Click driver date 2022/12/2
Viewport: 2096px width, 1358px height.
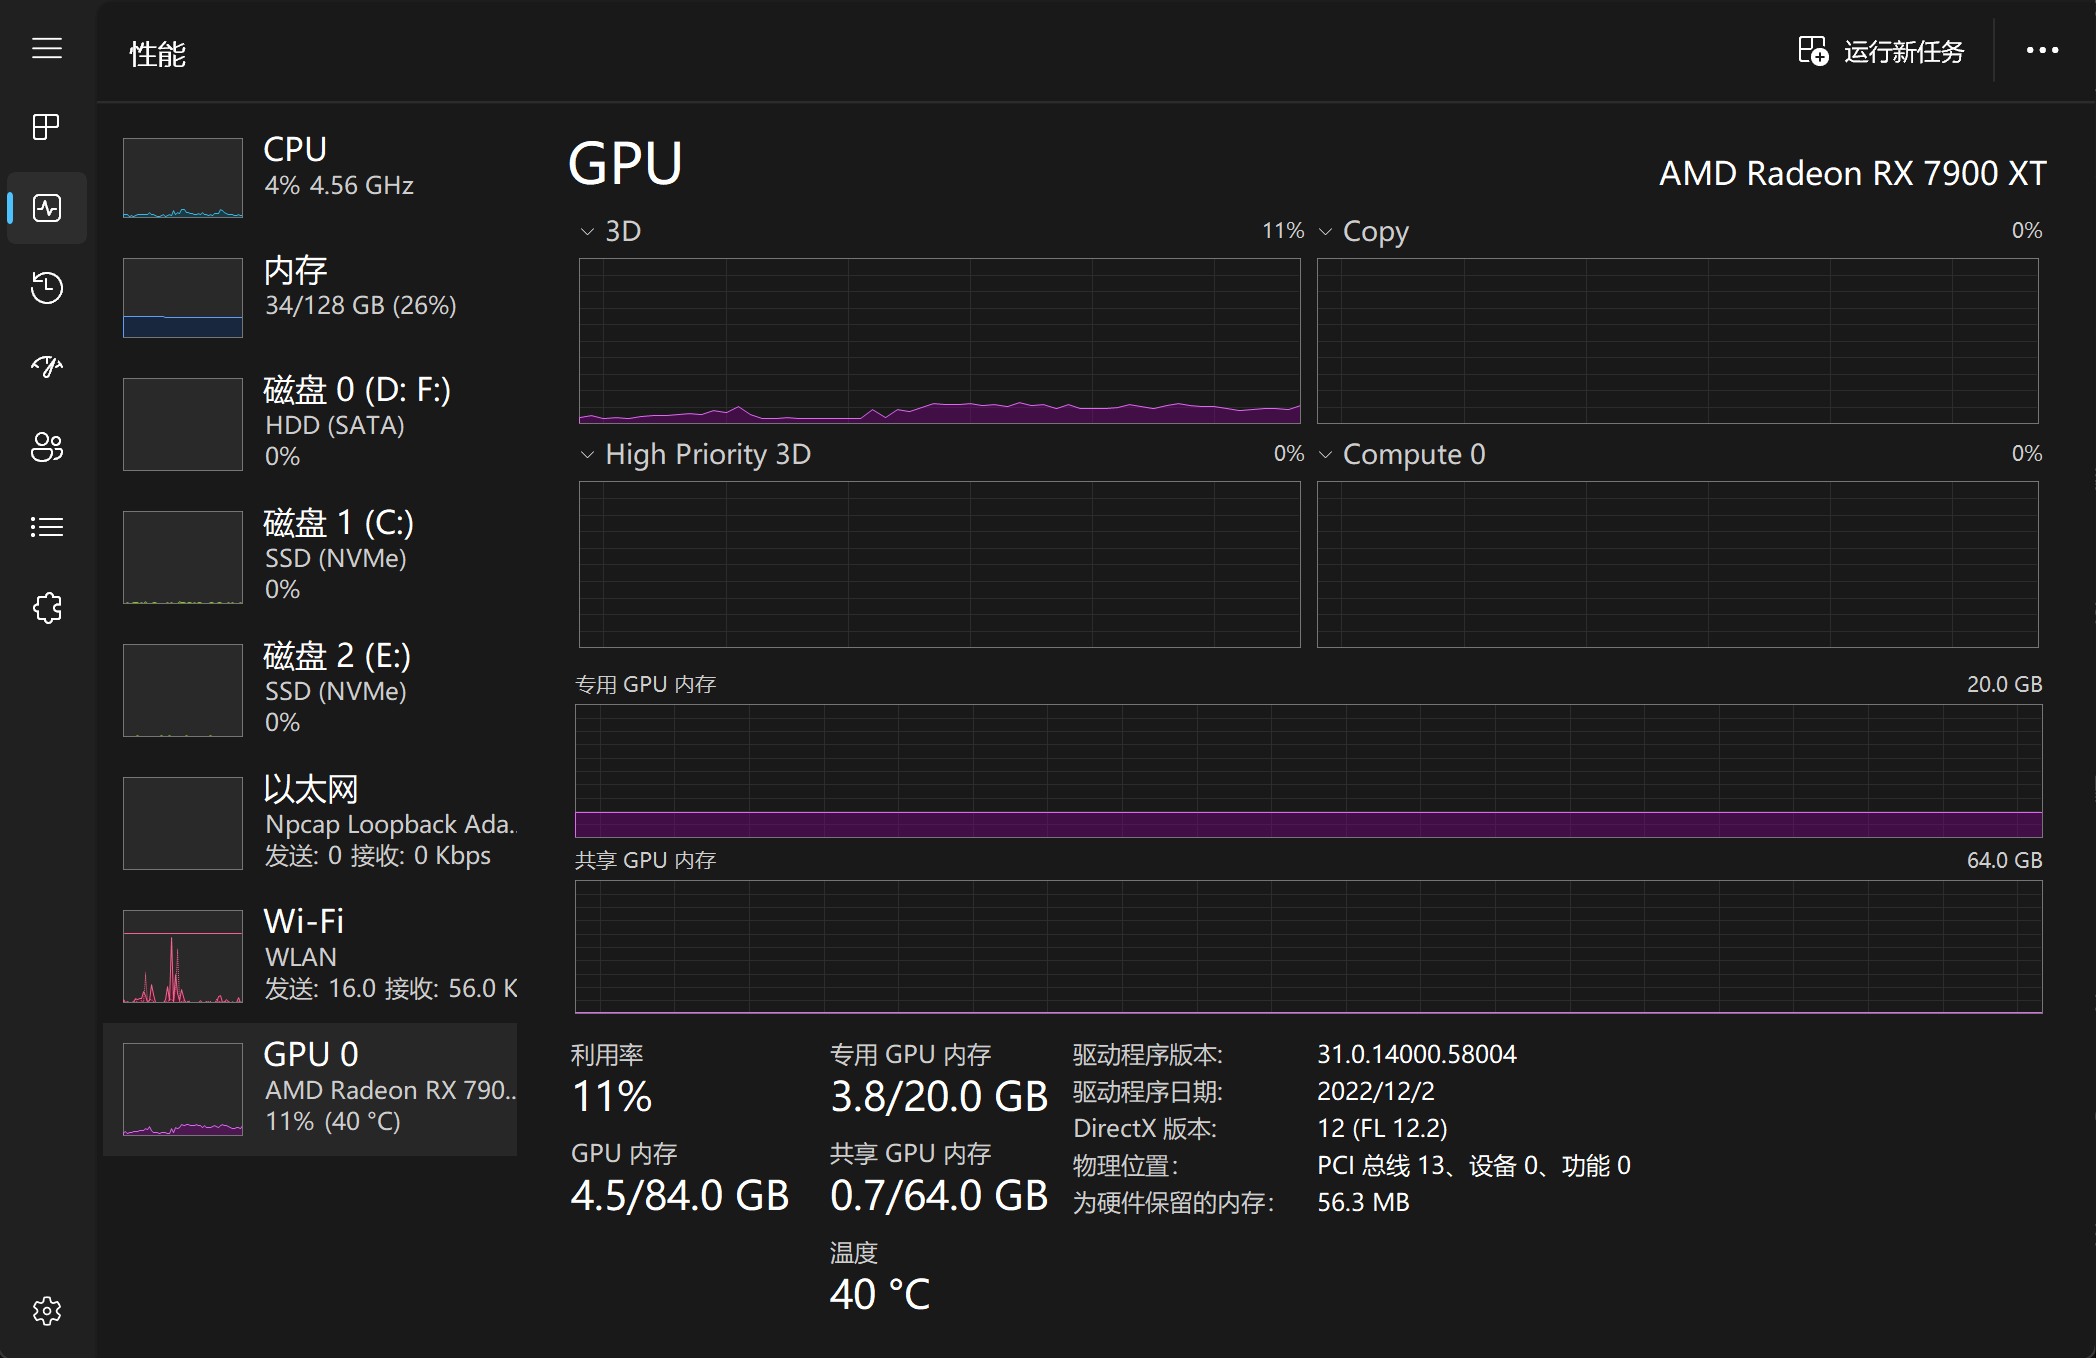1376,1091
